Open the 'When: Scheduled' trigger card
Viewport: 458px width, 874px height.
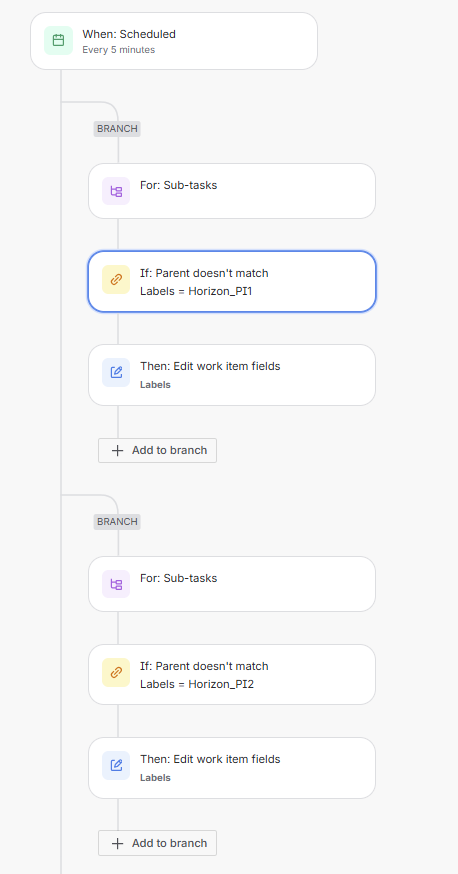coord(174,41)
